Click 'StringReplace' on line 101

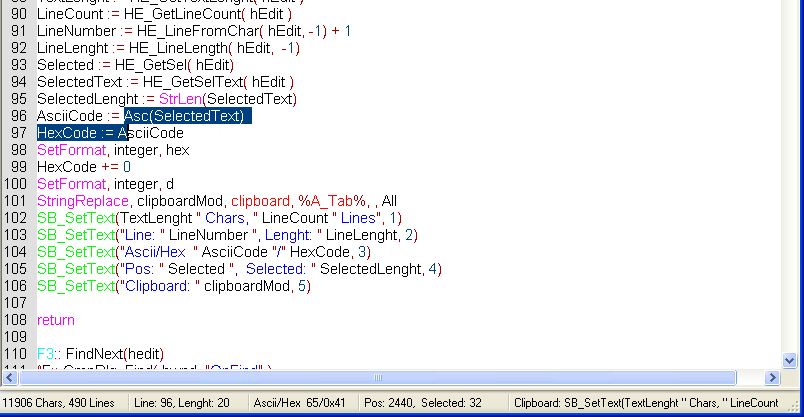[x=83, y=201]
